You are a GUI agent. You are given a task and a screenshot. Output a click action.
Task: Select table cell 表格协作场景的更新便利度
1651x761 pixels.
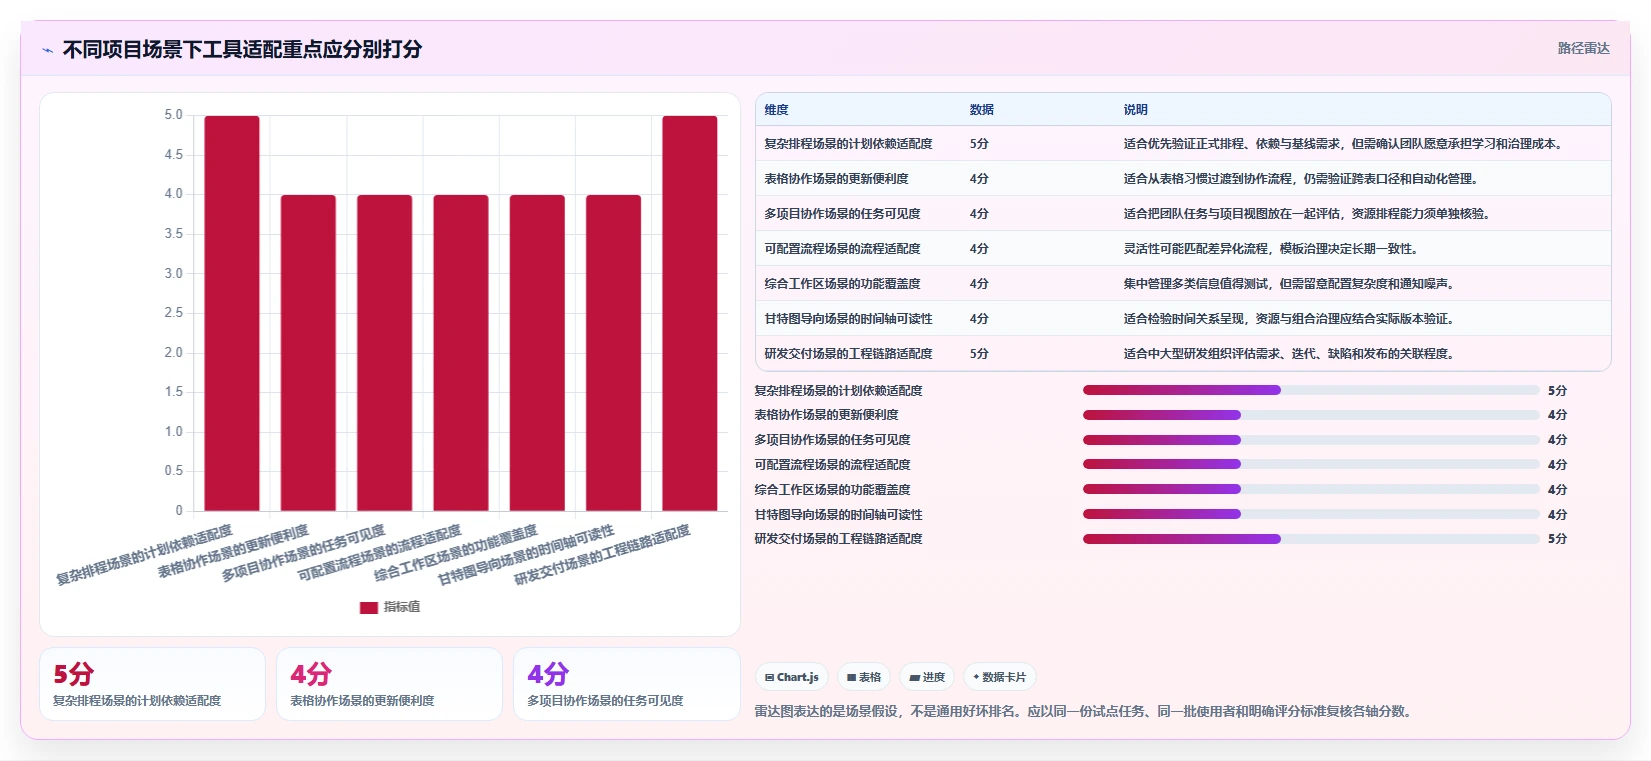click(836, 179)
